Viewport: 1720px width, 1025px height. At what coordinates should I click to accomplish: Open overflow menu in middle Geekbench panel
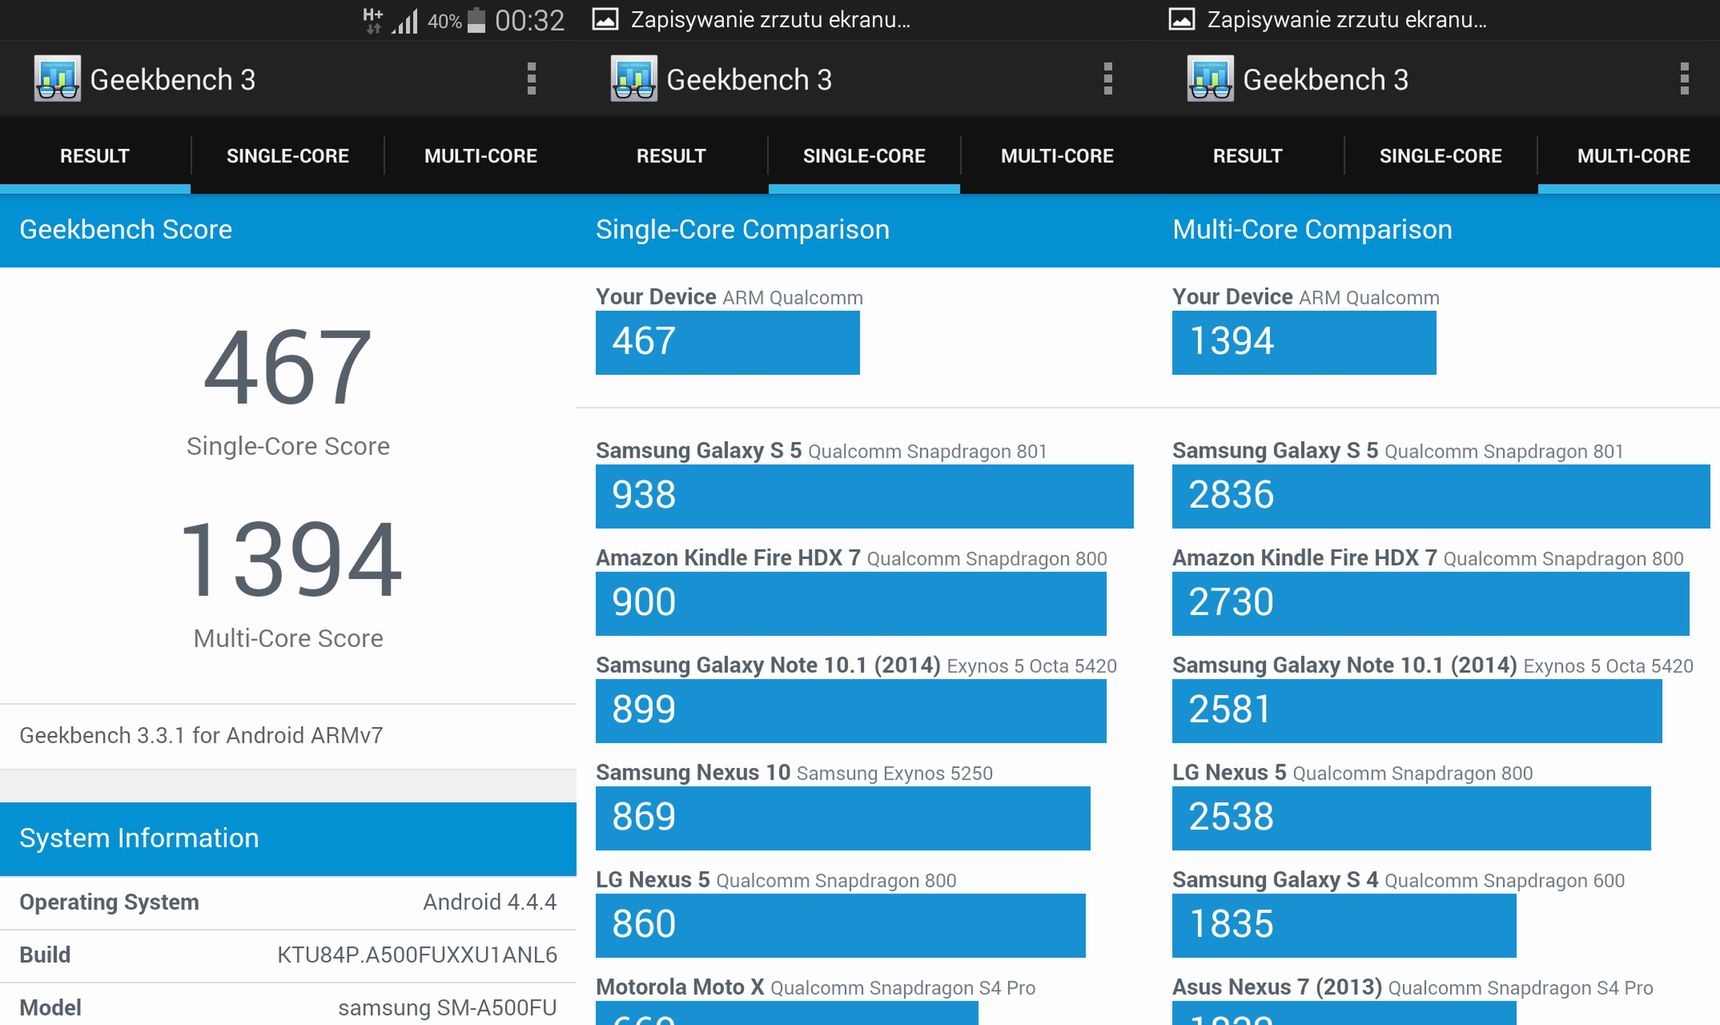point(1107,79)
